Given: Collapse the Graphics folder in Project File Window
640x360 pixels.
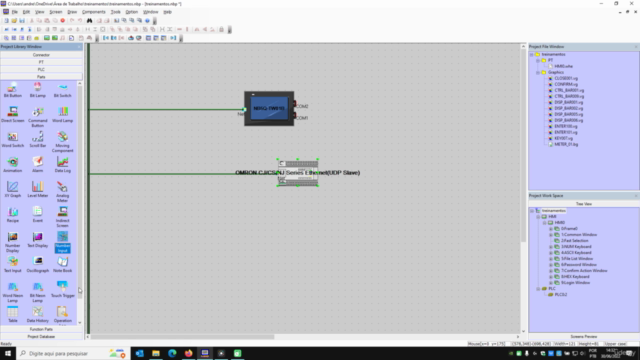Looking at the screenshot, I should pos(538,72).
